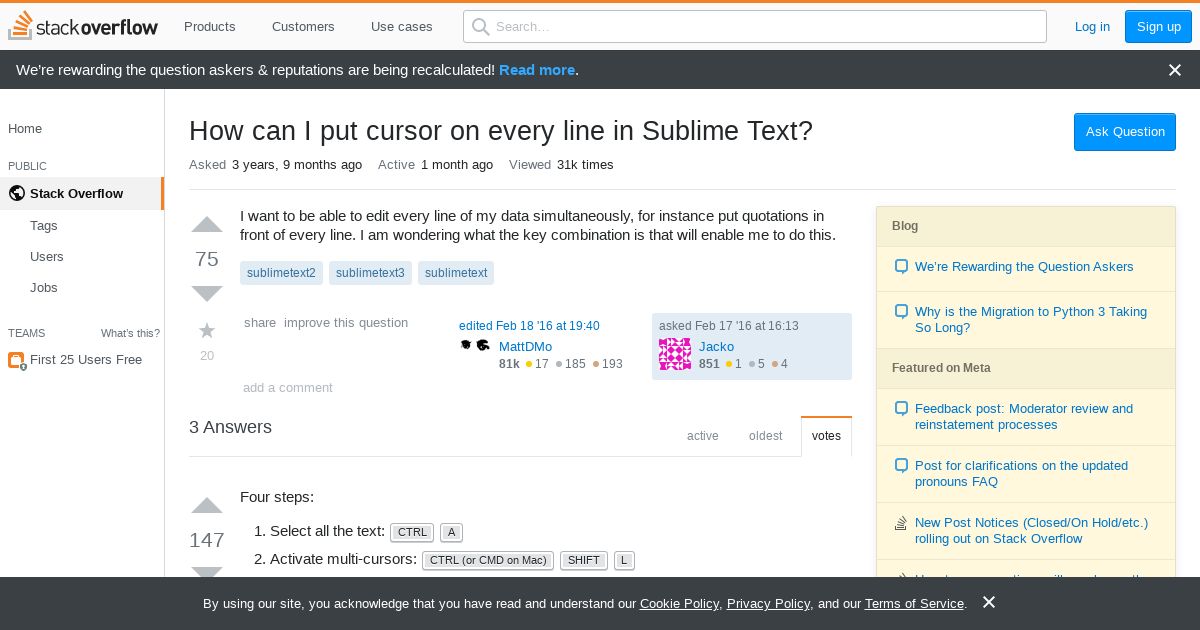Click the meta icon beside Feedback post
This screenshot has height=630, width=1200.
(901, 409)
